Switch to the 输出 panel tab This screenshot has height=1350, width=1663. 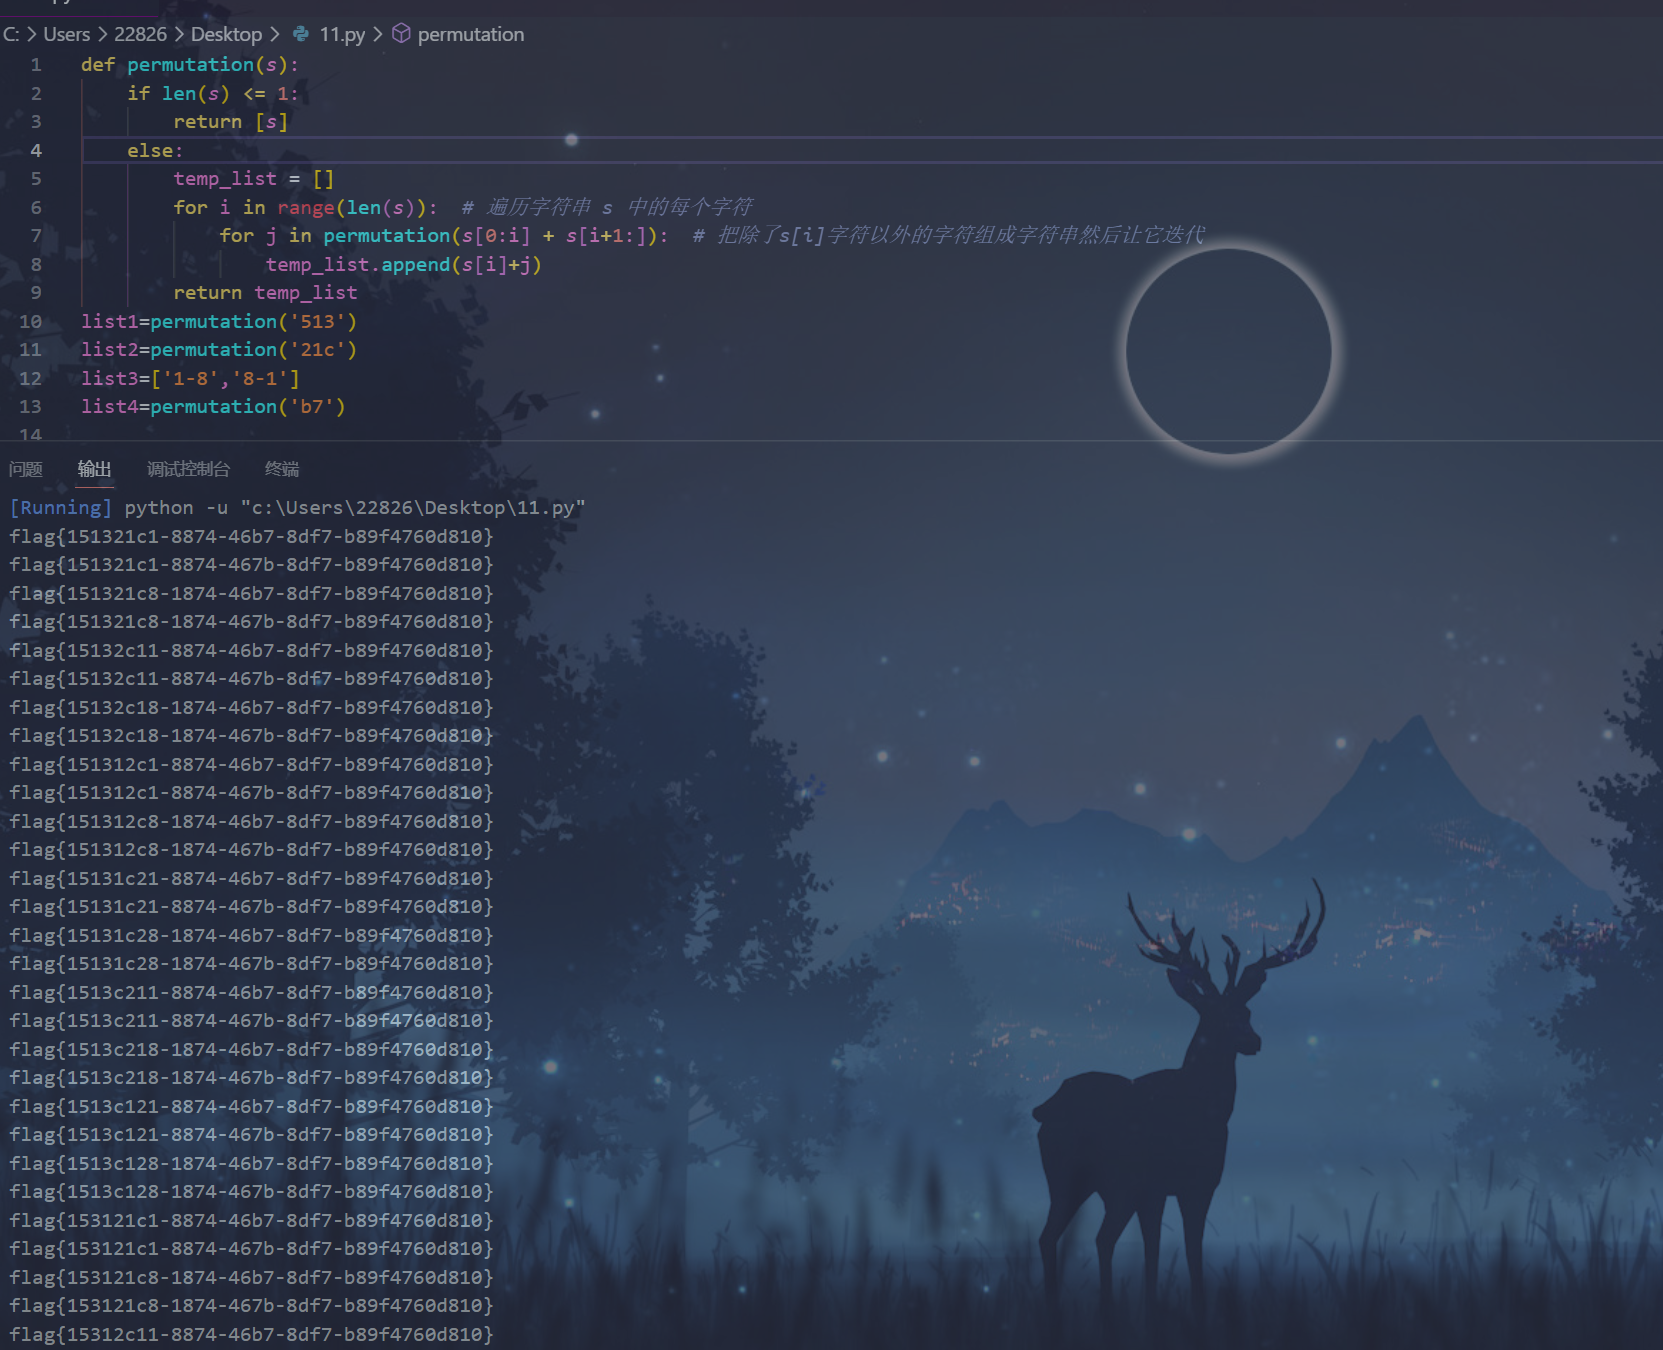point(95,469)
